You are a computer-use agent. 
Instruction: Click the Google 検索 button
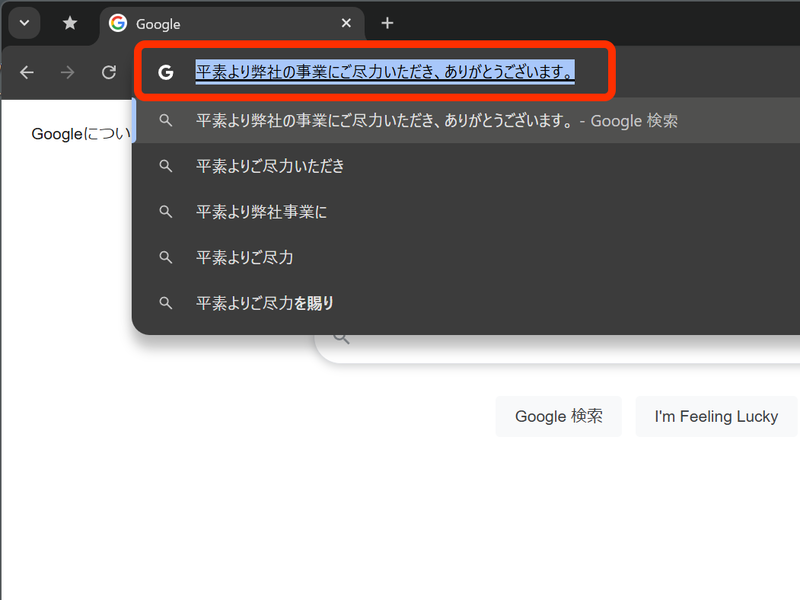tap(558, 416)
